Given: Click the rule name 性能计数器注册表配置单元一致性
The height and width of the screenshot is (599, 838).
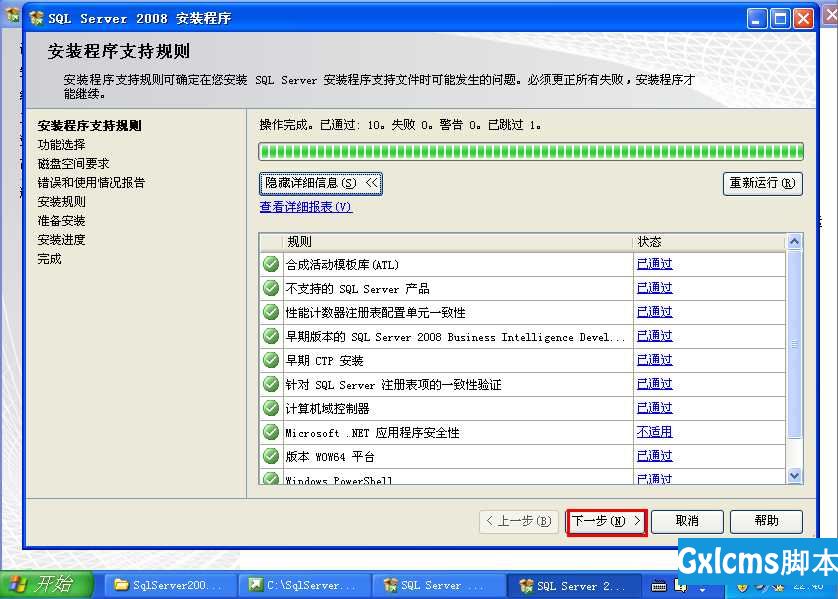Looking at the screenshot, I should tap(376, 313).
